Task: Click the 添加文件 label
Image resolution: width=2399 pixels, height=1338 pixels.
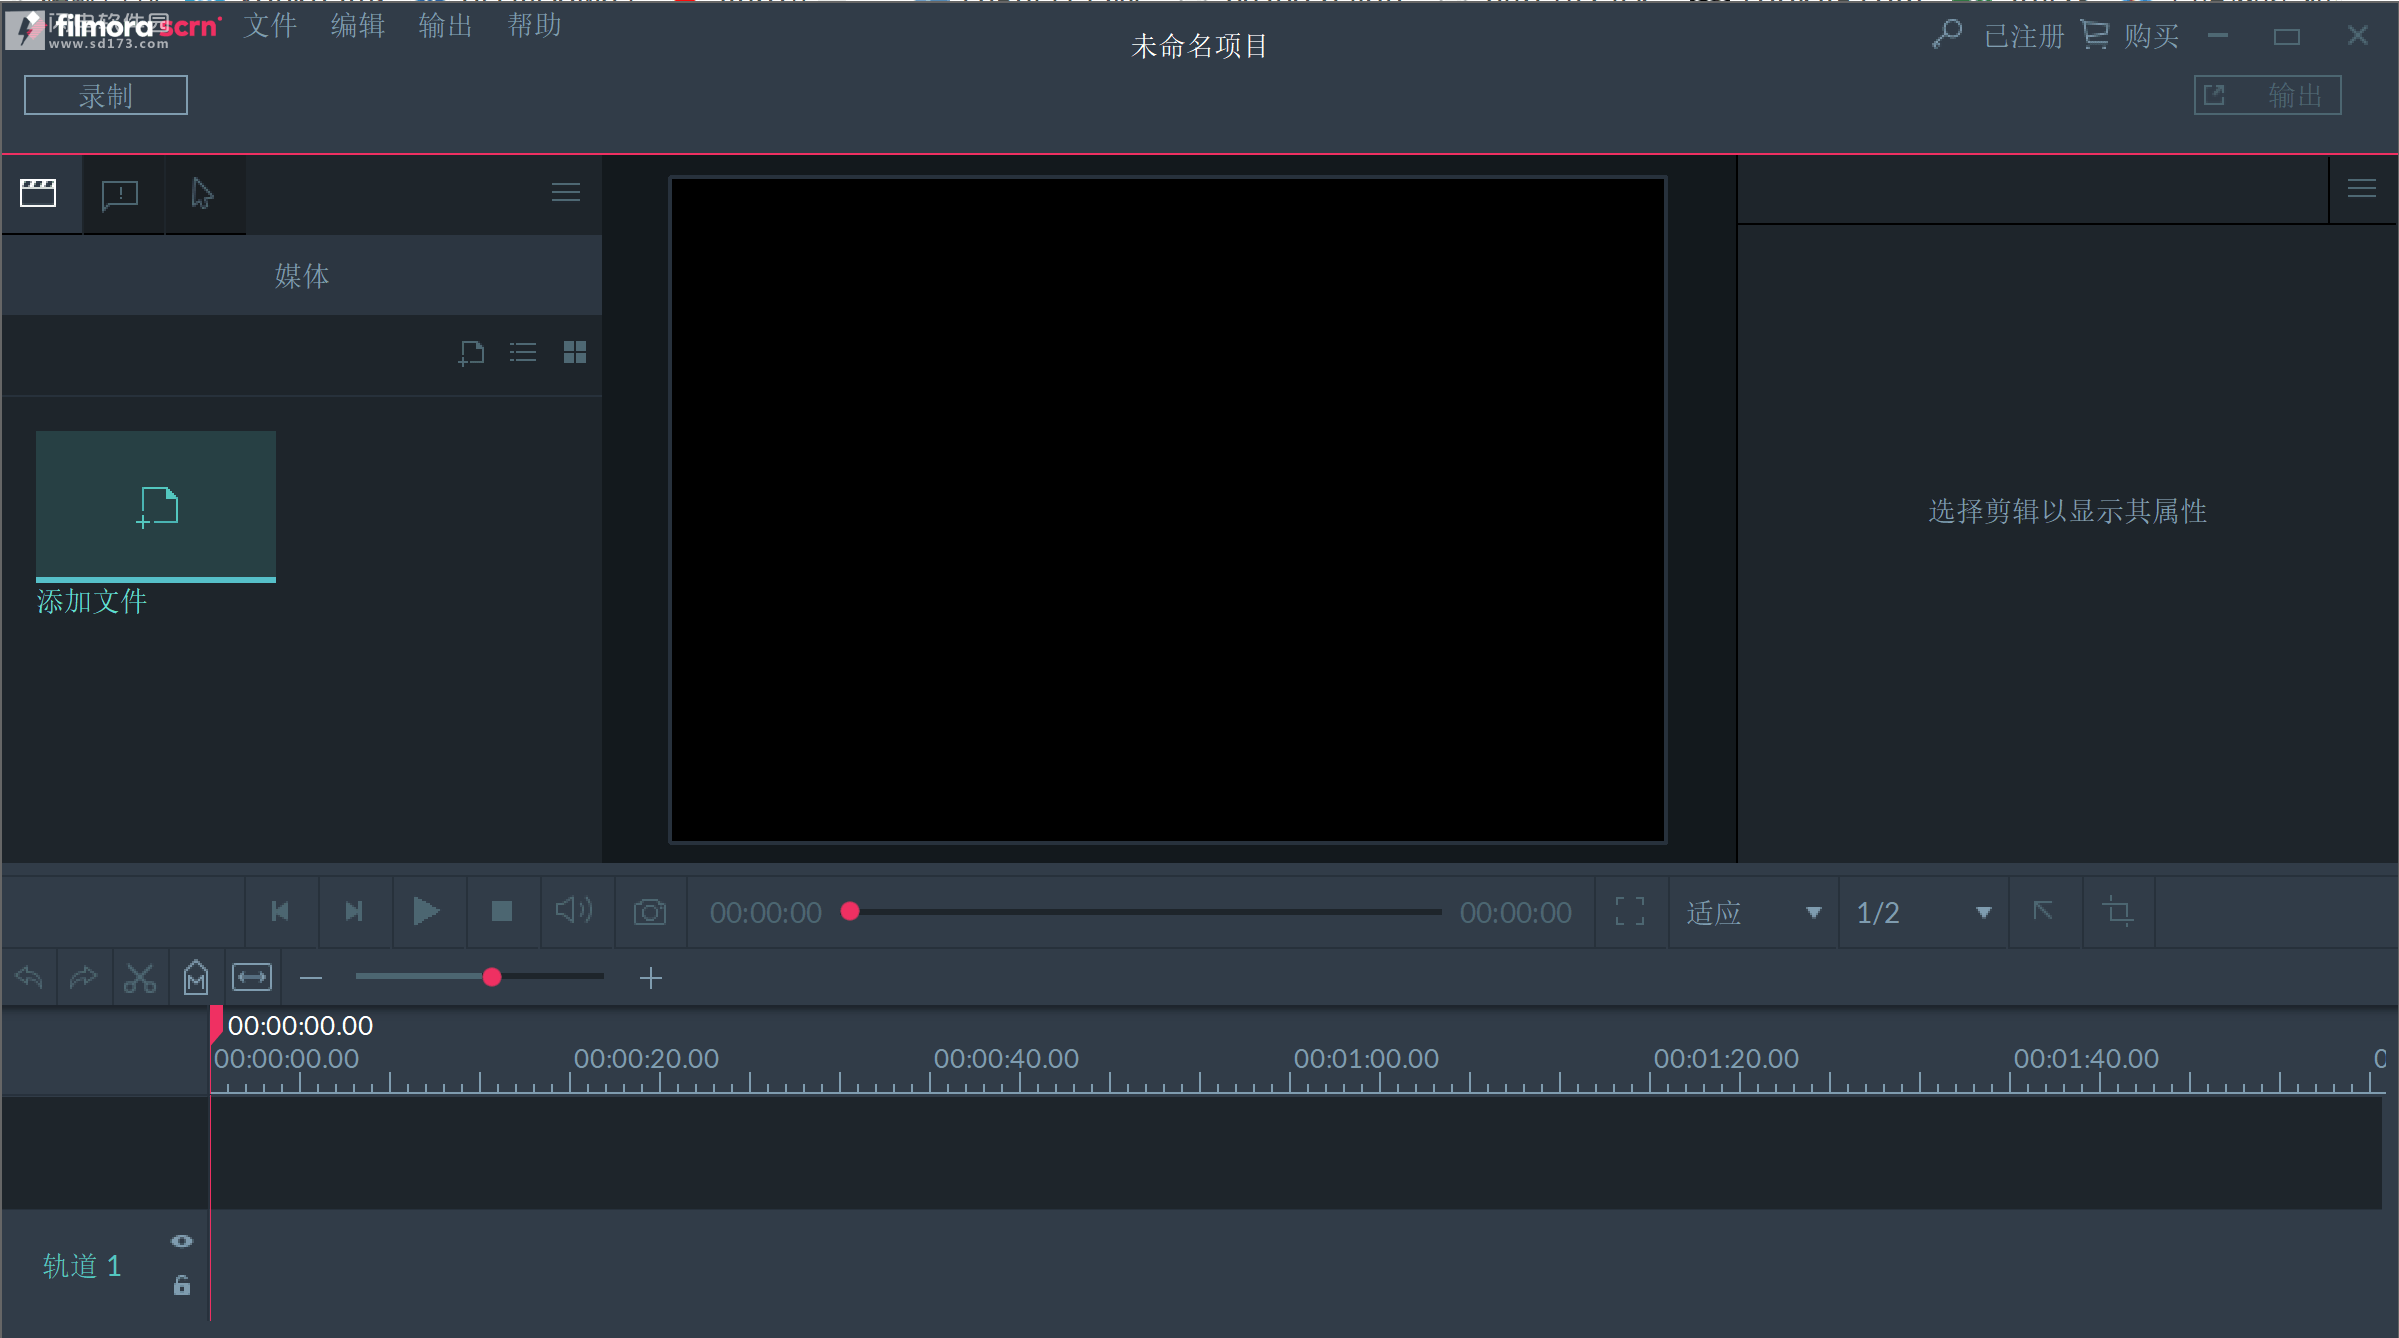Action: pyautogui.click(x=92, y=601)
